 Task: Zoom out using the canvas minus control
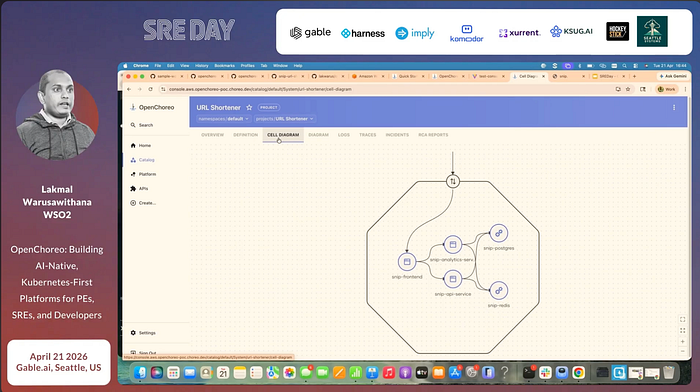pos(682,352)
